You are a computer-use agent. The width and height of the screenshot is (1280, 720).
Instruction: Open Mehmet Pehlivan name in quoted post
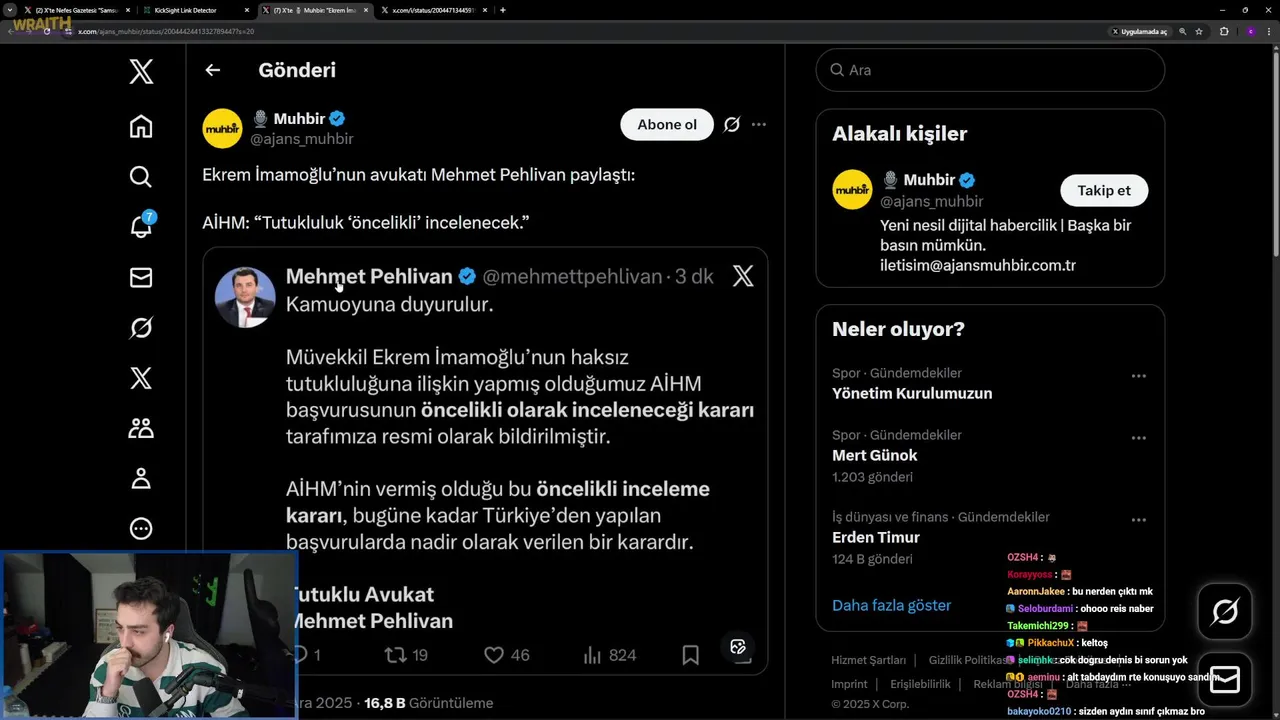click(369, 276)
